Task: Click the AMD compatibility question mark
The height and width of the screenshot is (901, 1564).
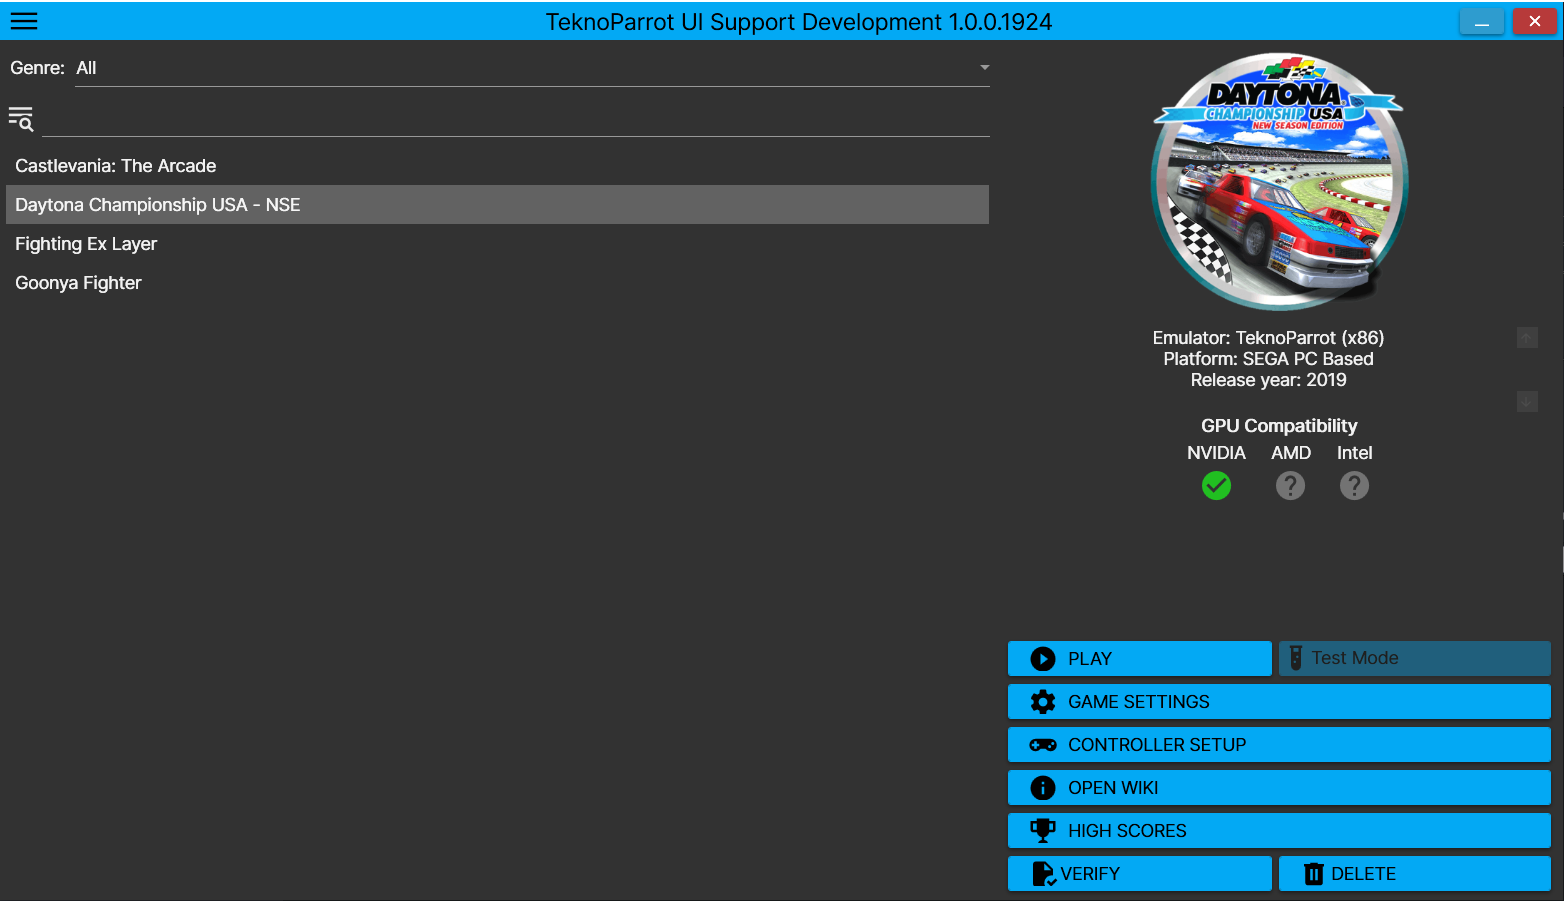Action: click(x=1290, y=486)
